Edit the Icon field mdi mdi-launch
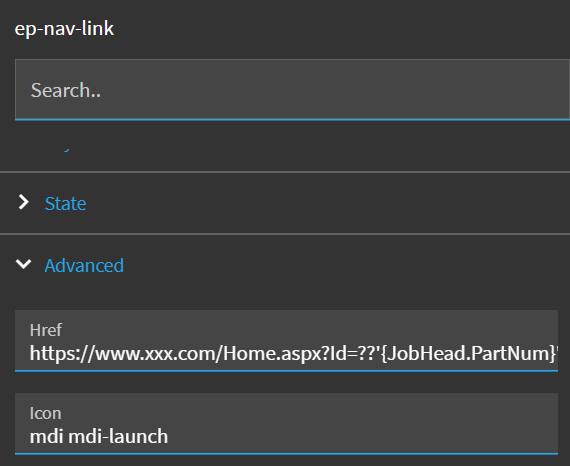The image size is (570, 466). [x=286, y=423]
